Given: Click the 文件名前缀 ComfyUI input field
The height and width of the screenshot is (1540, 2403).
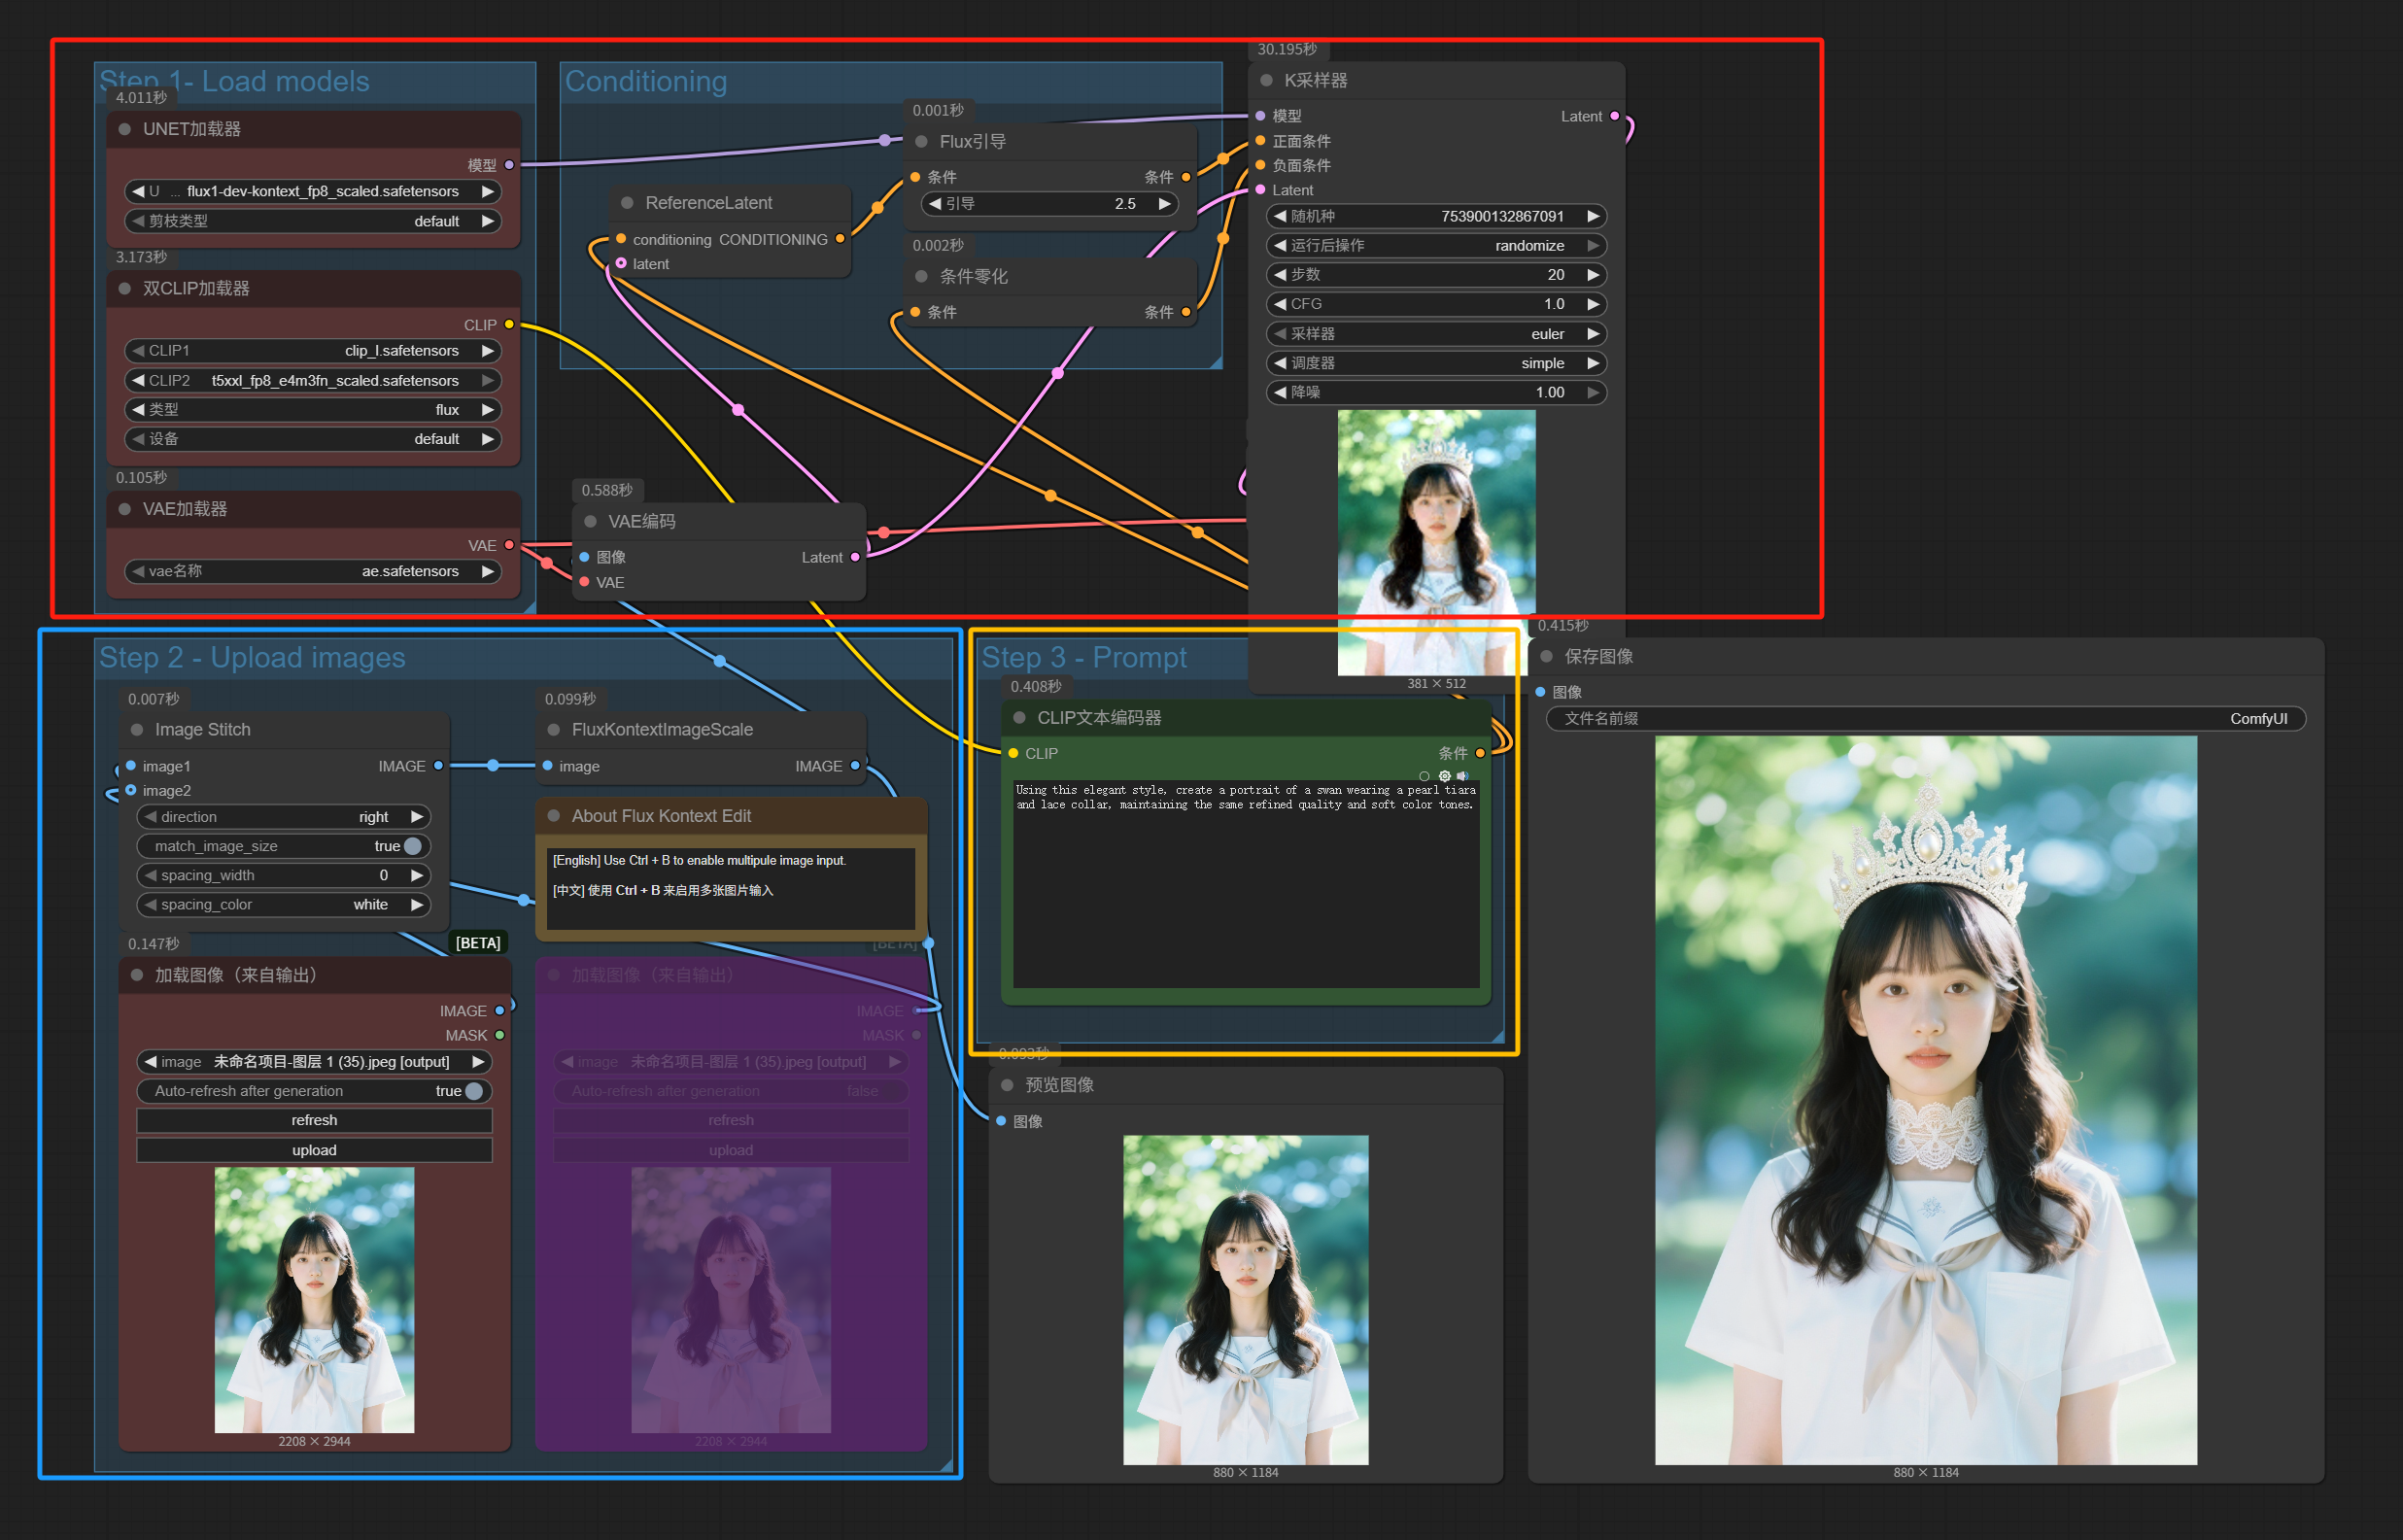Looking at the screenshot, I should tap(1924, 719).
